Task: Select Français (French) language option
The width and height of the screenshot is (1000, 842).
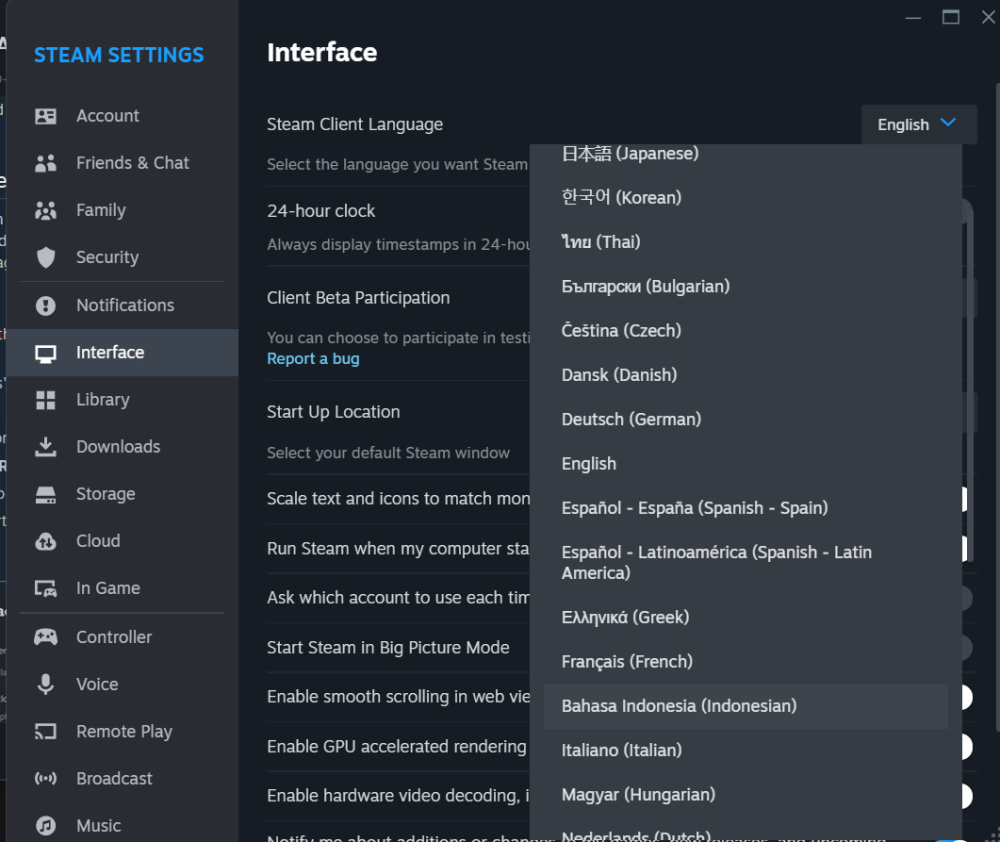Action: pyautogui.click(x=627, y=662)
